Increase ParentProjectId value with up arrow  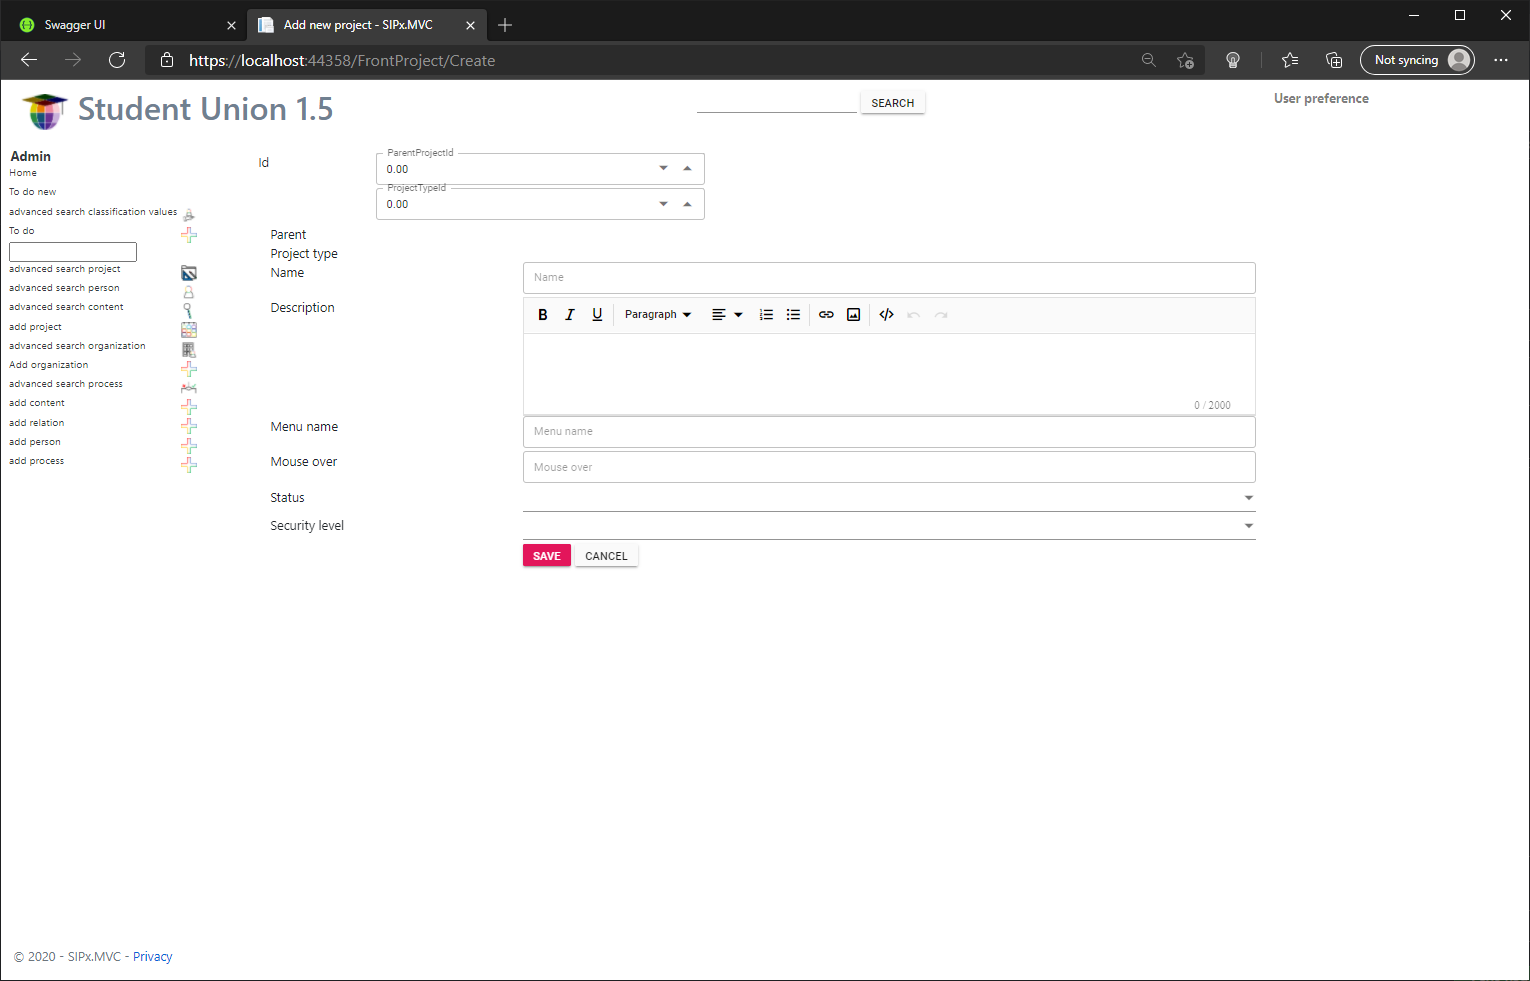click(x=687, y=168)
